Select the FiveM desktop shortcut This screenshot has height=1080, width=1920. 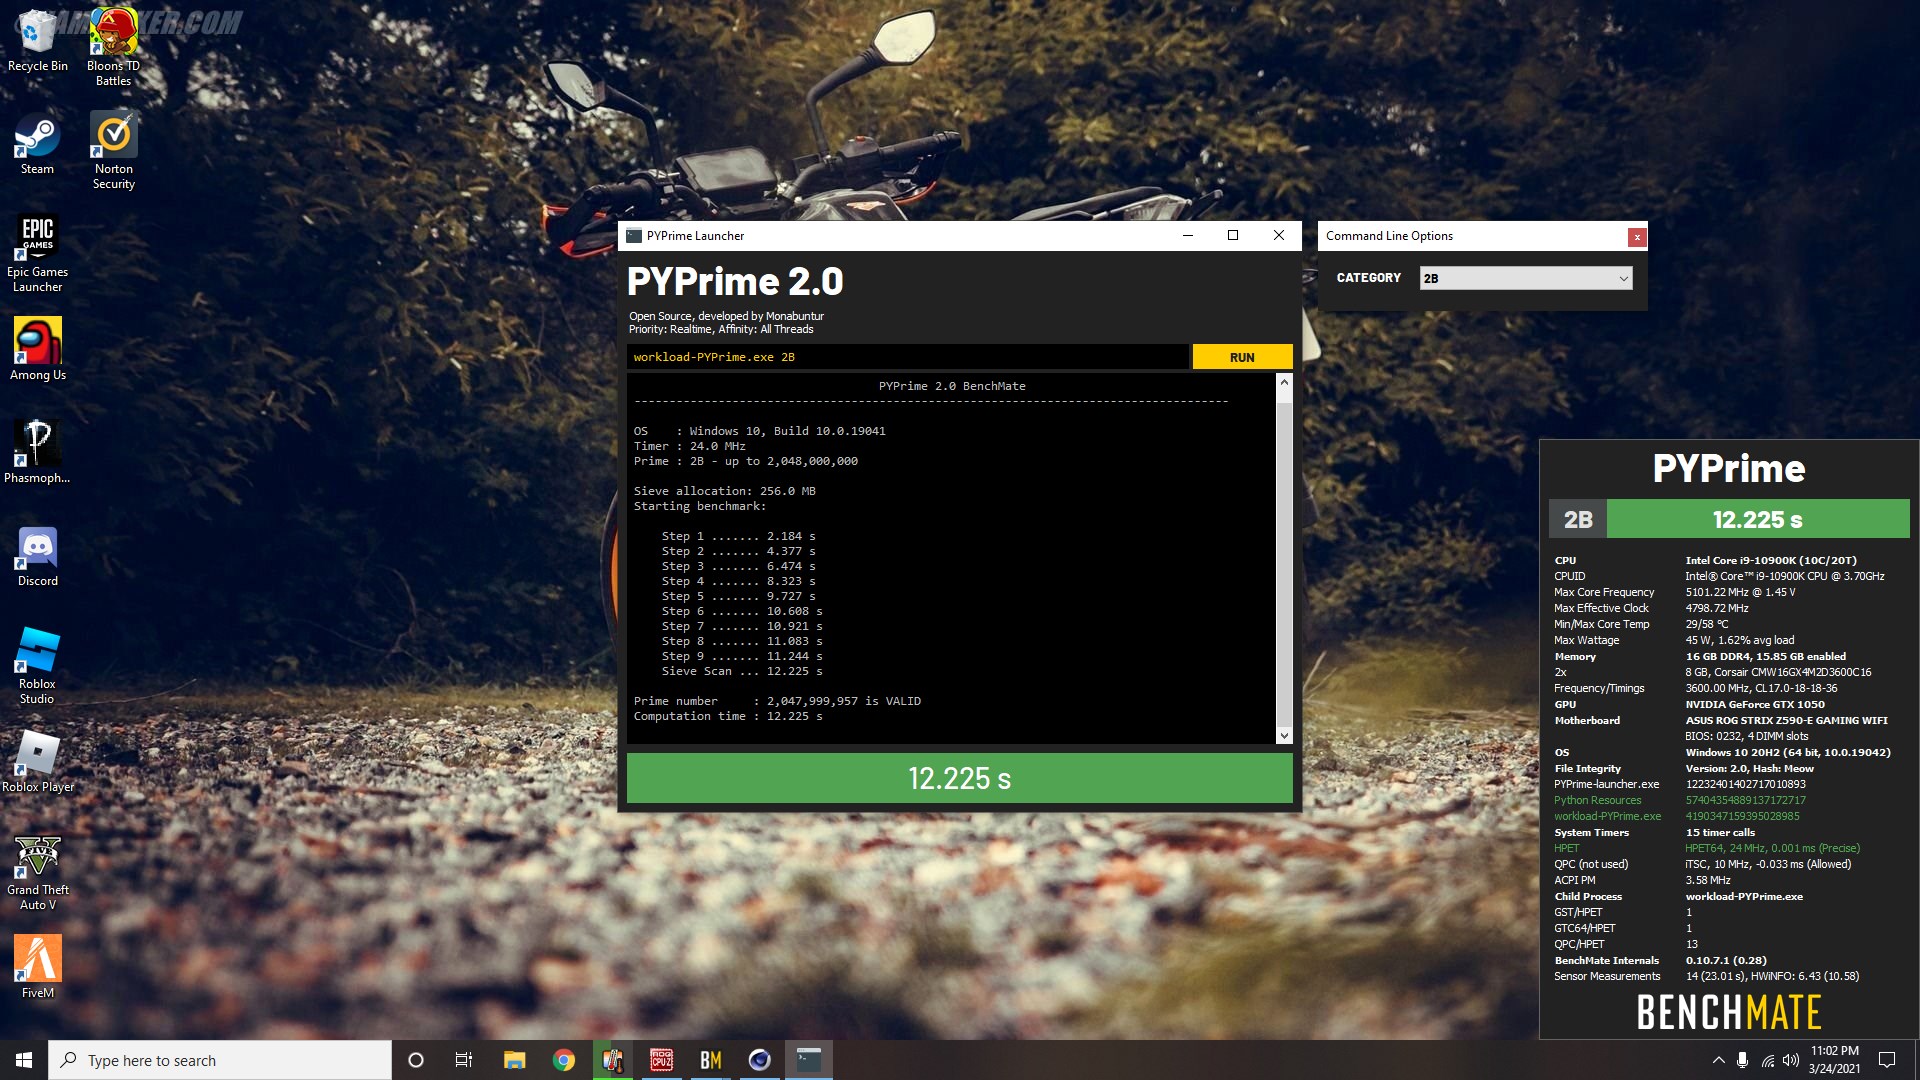37,966
